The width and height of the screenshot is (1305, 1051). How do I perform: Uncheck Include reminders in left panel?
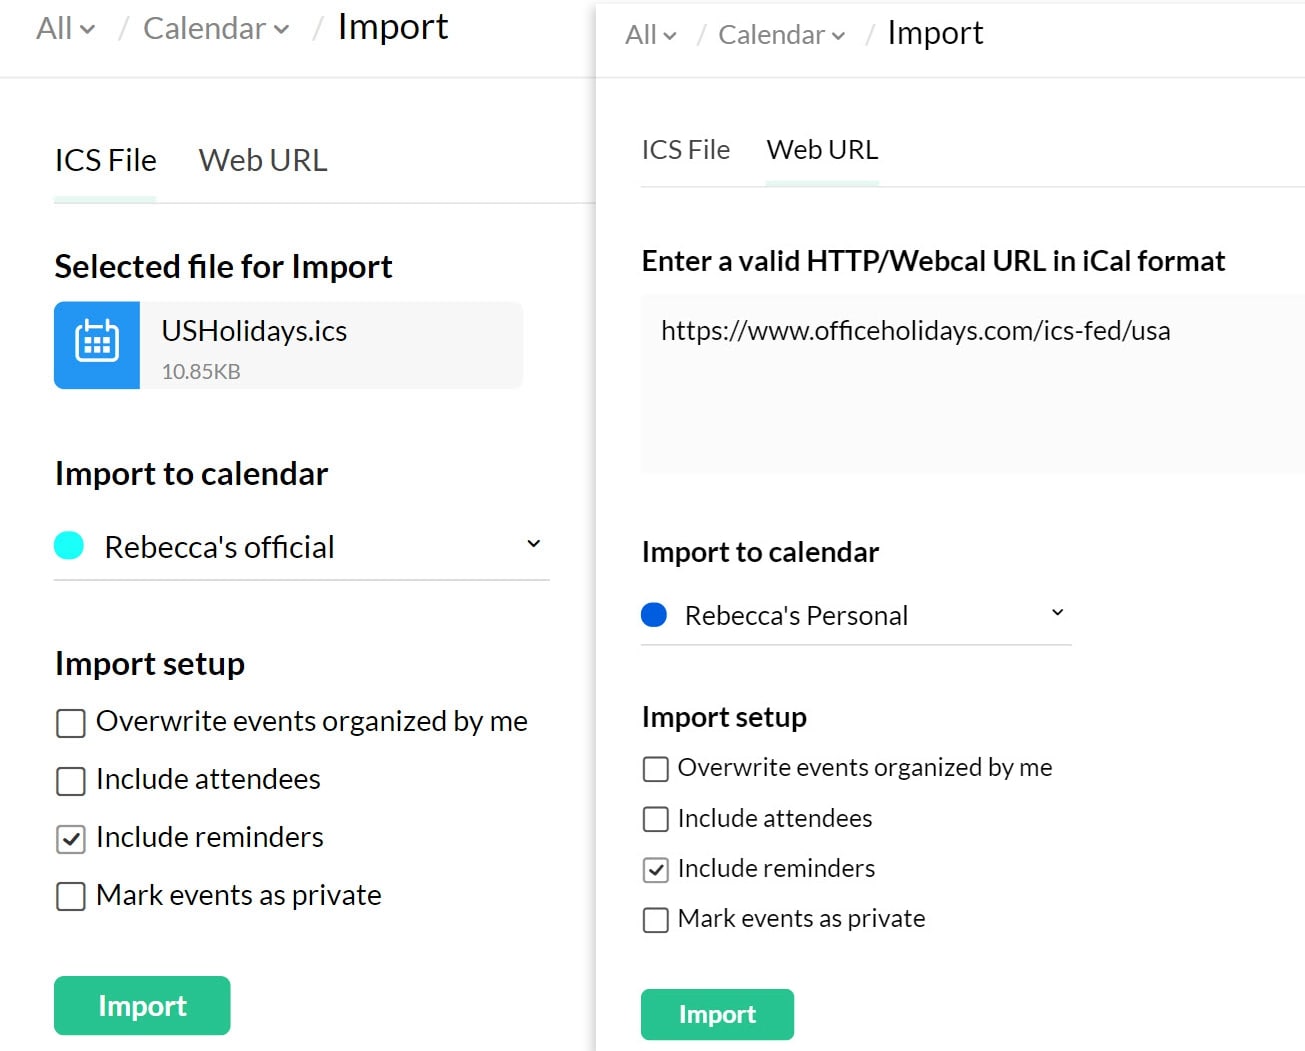click(71, 839)
